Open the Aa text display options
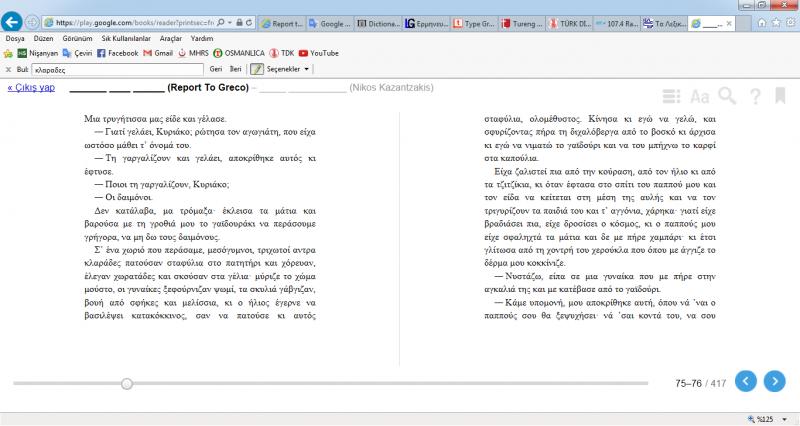This screenshot has width=800, height=426. (699, 96)
